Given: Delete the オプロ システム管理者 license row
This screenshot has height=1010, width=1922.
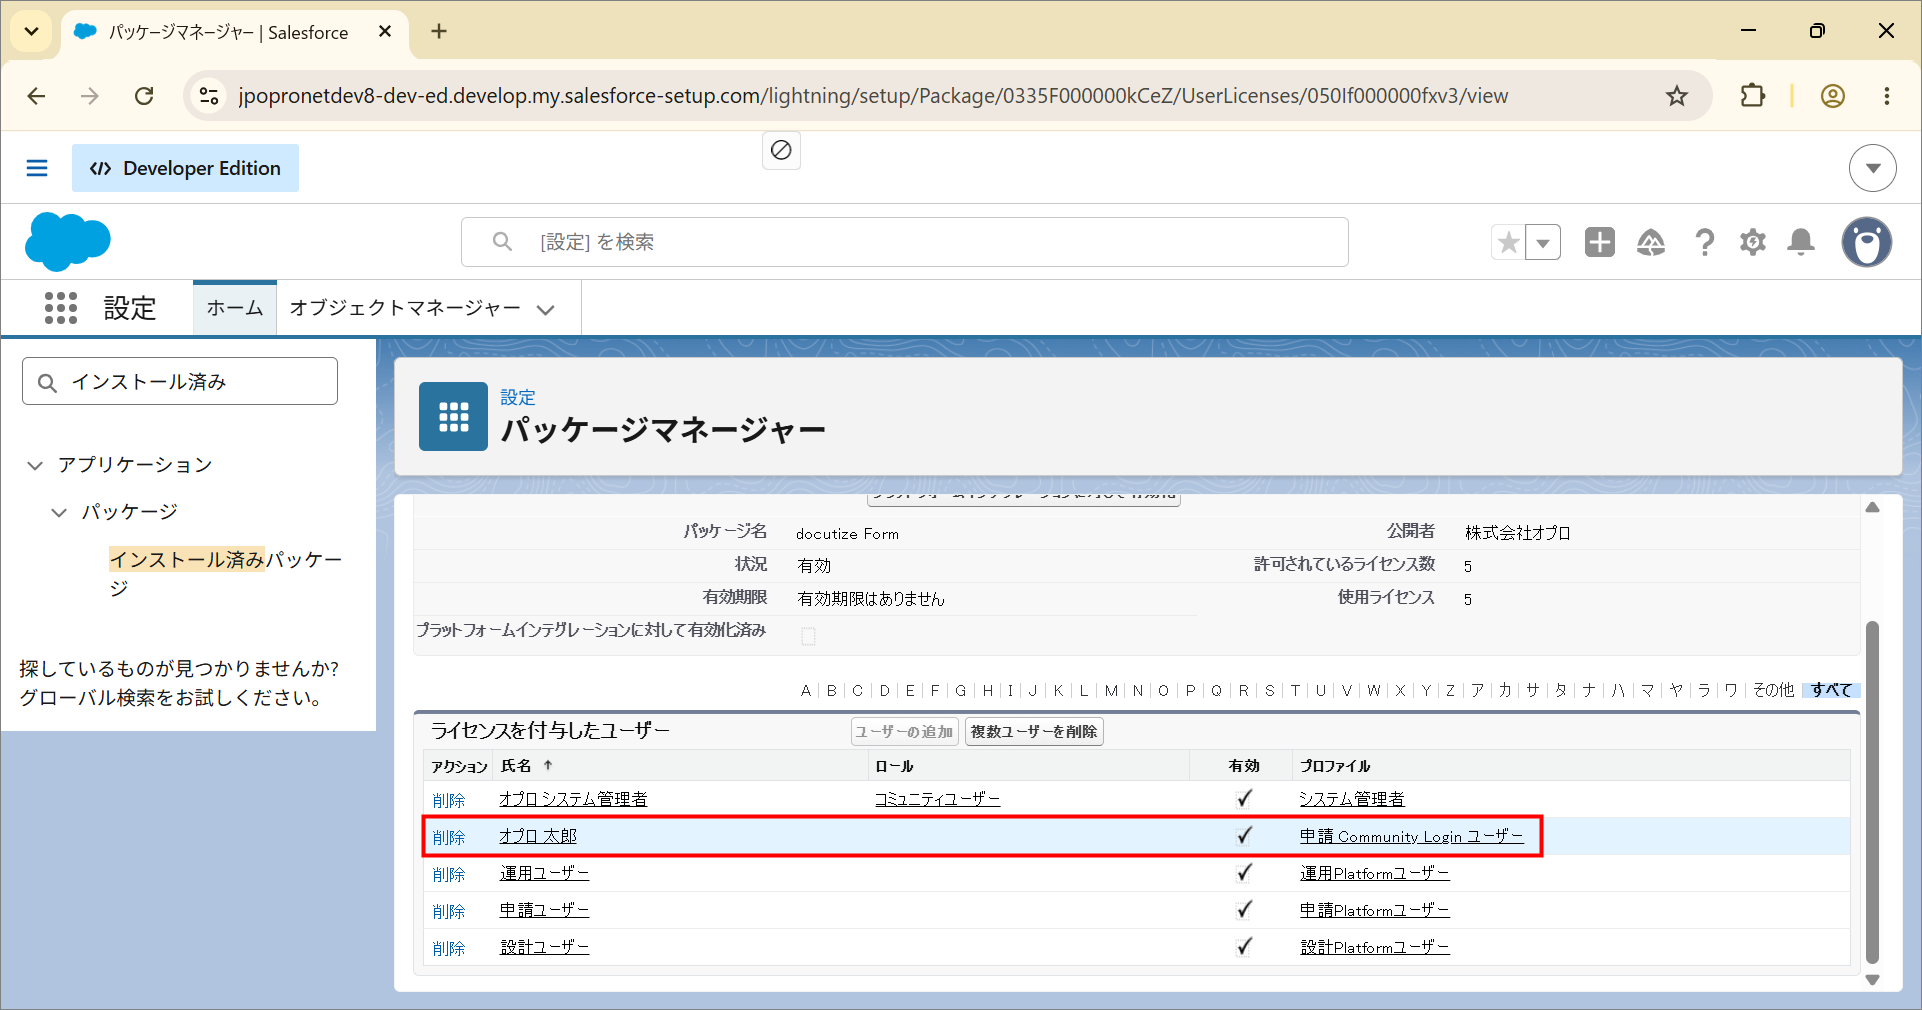Looking at the screenshot, I should click(449, 800).
